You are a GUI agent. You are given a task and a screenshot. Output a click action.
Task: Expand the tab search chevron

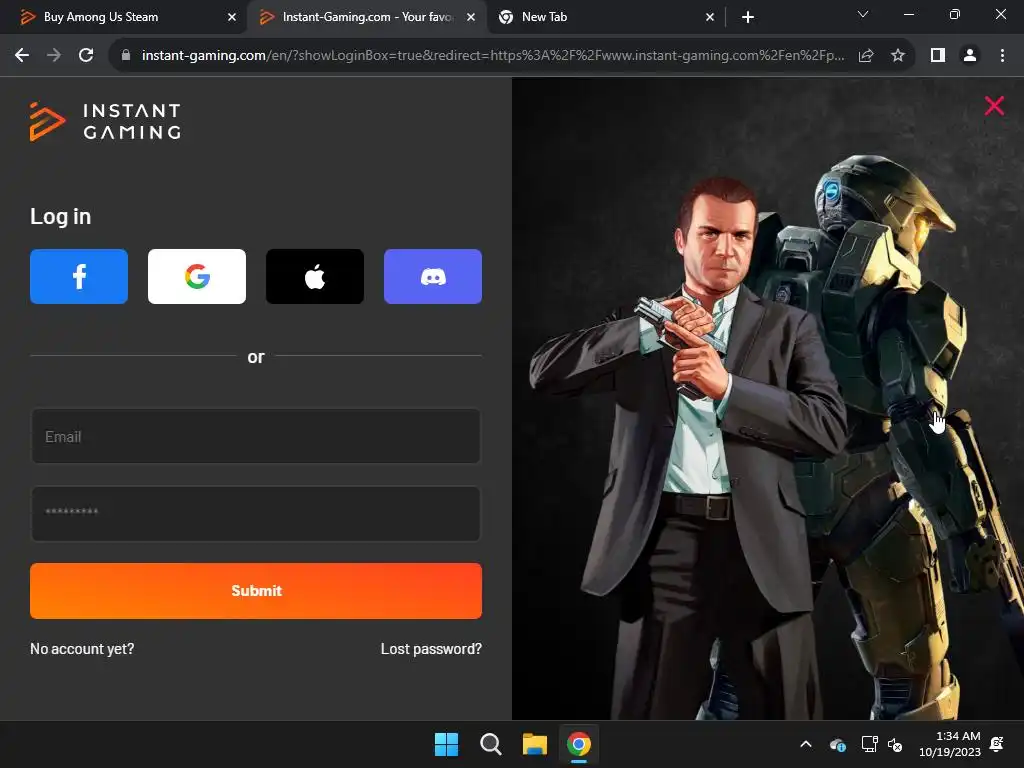point(863,14)
